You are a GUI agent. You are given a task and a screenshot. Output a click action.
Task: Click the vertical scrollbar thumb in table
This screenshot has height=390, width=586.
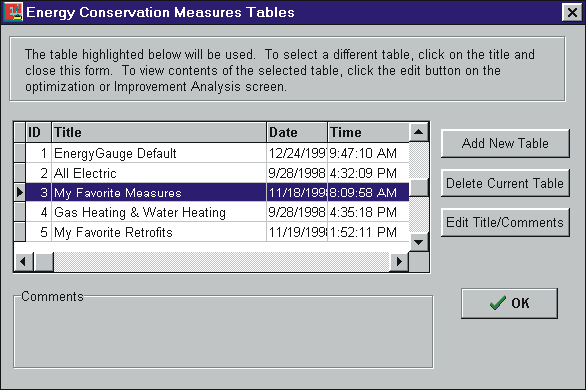click(419, 188)
